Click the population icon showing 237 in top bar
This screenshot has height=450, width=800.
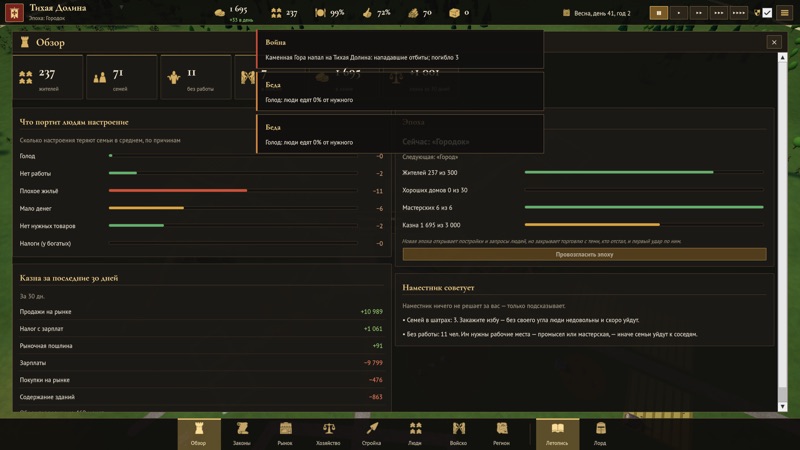[276, 13]
